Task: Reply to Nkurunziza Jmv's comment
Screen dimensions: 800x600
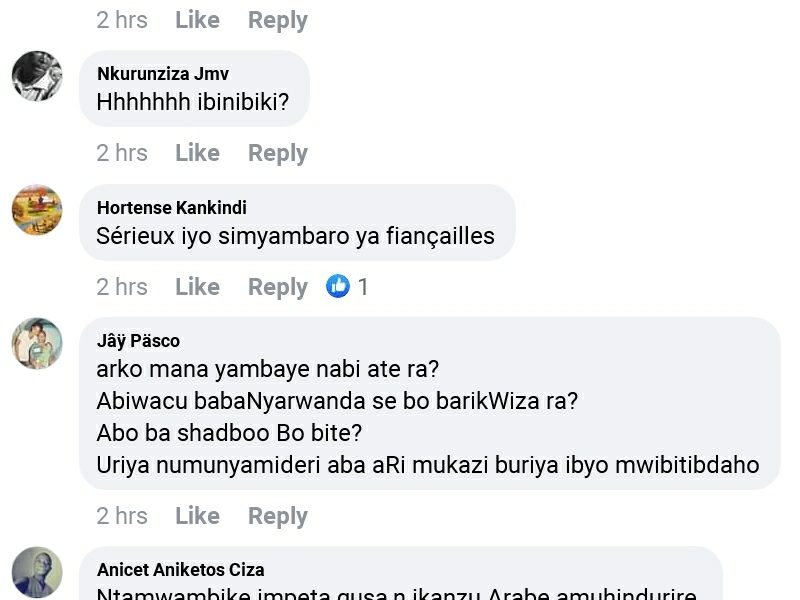Action: click(277, 153)
